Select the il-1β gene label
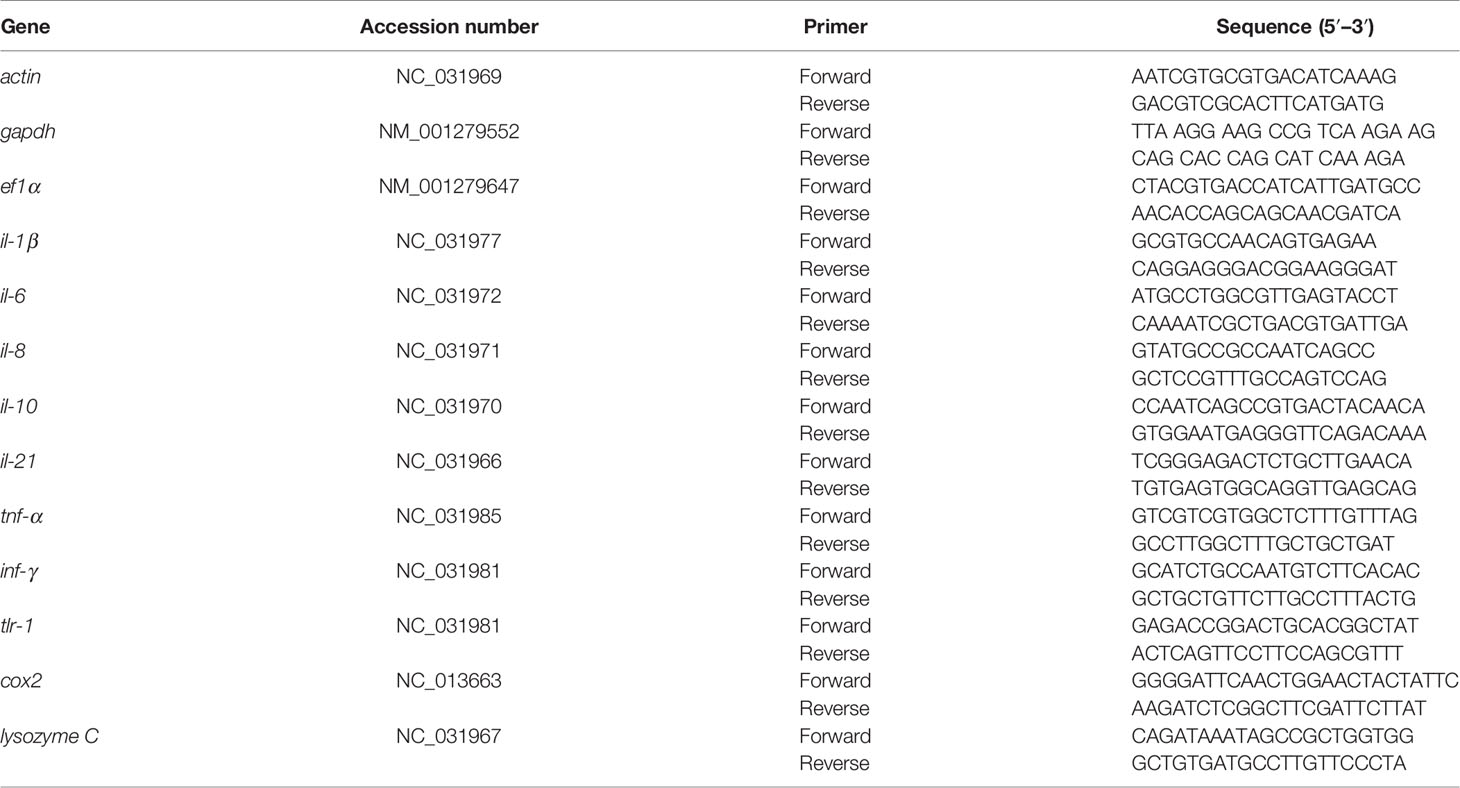This screenshot has width=1460, height=788. click(x=21, y=241)
